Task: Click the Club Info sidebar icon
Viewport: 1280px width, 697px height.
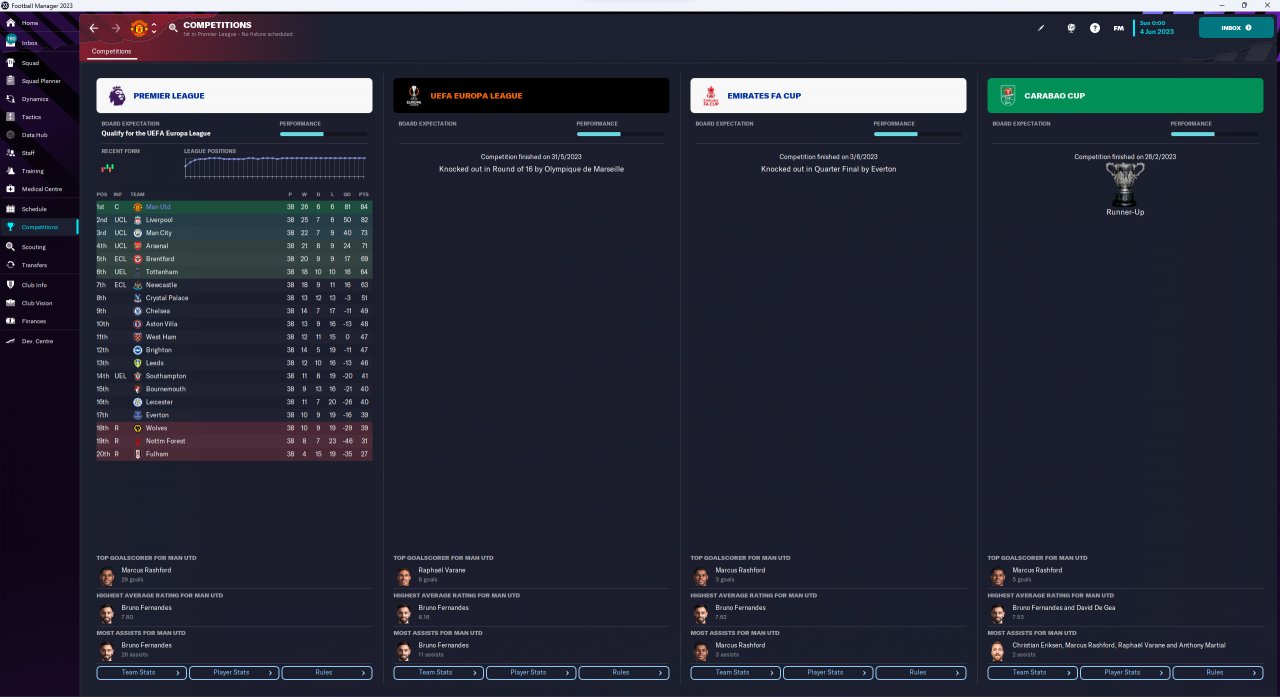Action: (10, 285)
